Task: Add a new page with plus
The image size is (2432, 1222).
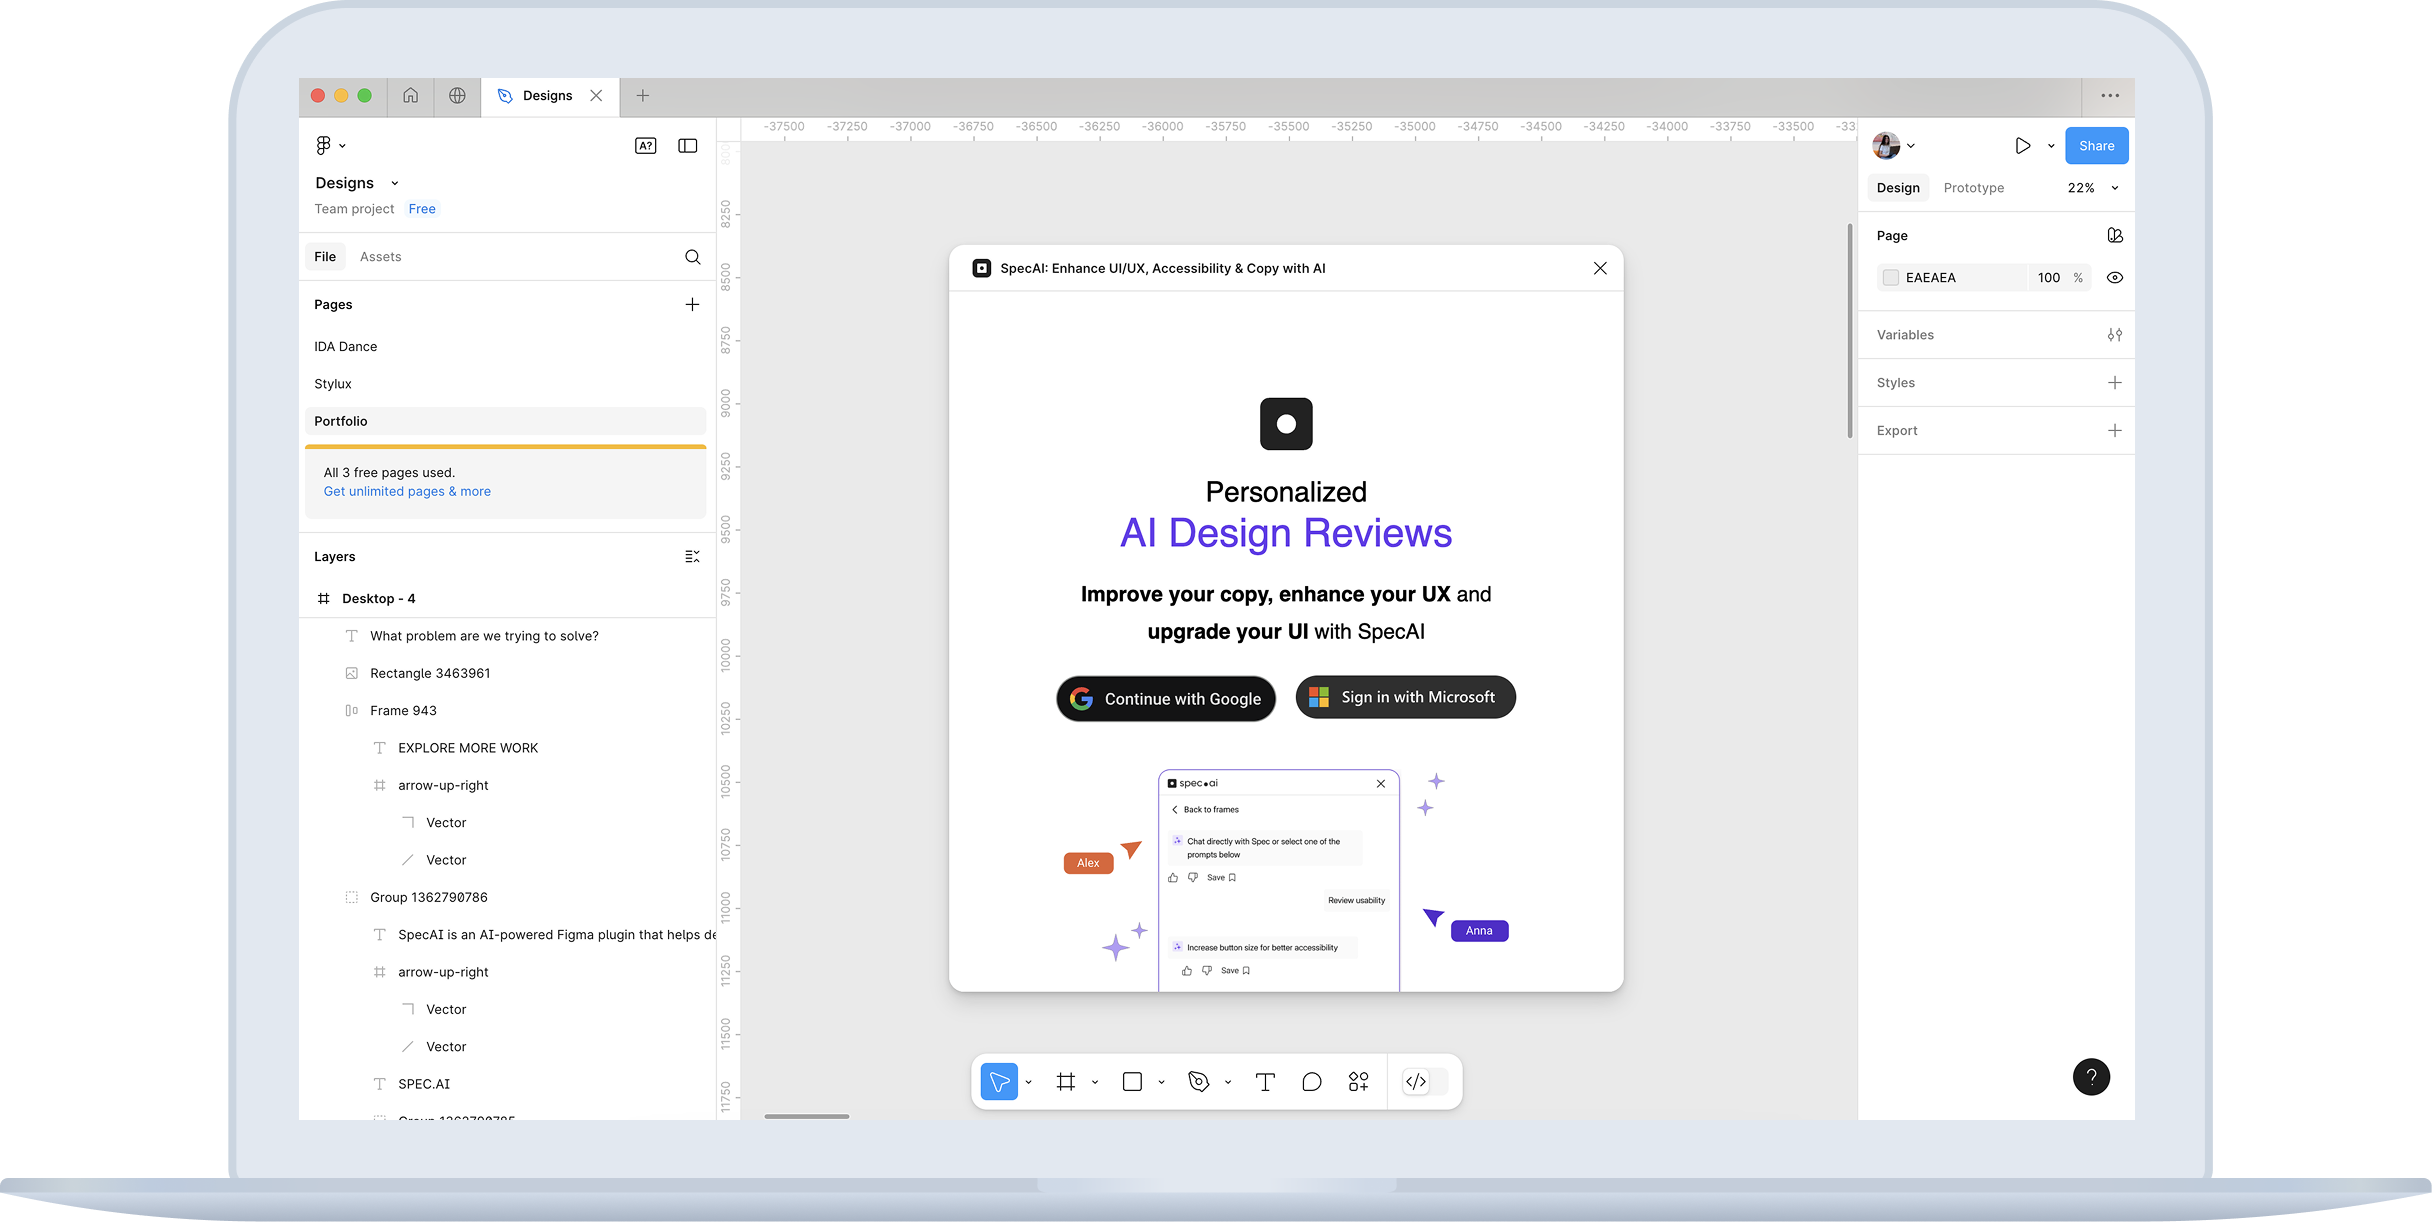Action: coord(692,304)
